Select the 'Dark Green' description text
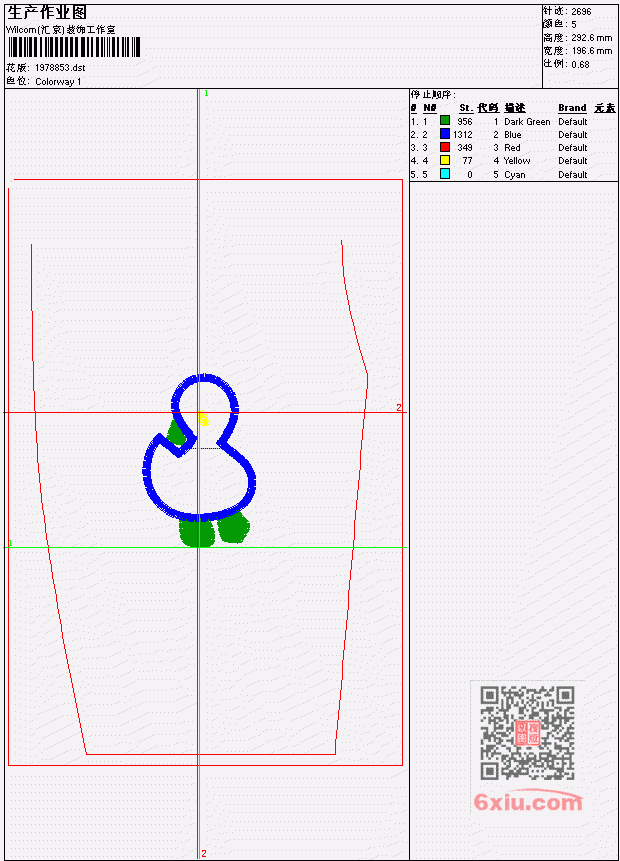Screen dimensions: 620x861 tap(527, 121)
